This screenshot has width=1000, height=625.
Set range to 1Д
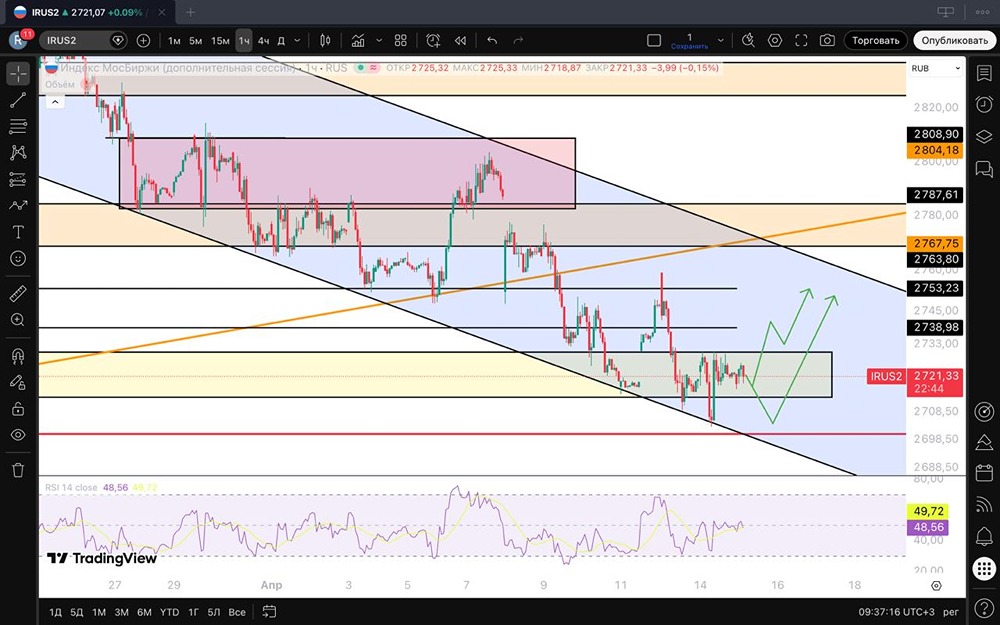tap(55, 612)
